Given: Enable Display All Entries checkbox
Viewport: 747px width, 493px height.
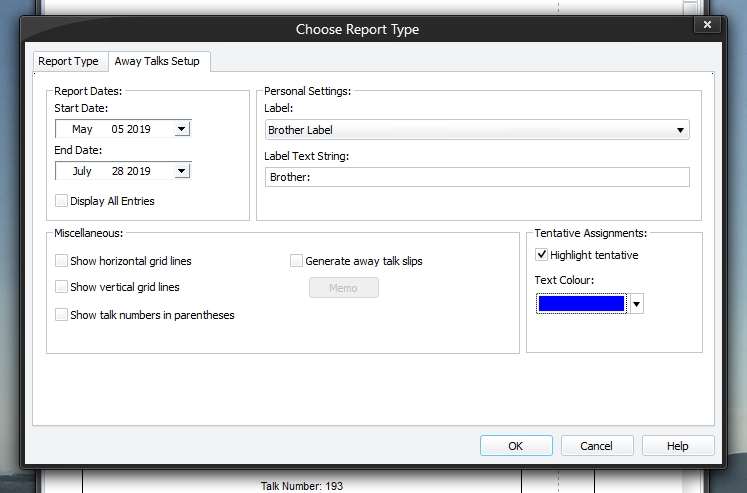Looking at the screenshot, I should pos(62,201).
